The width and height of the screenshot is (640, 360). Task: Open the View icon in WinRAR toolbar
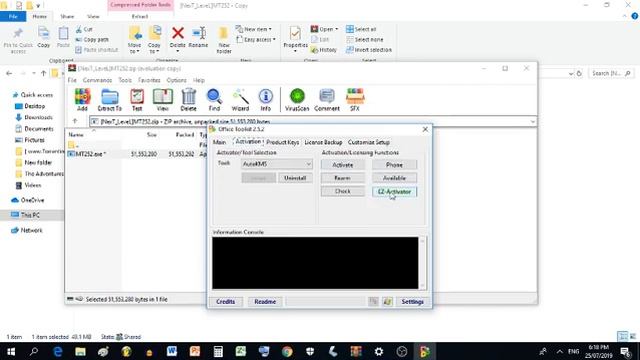coord(162,100)
